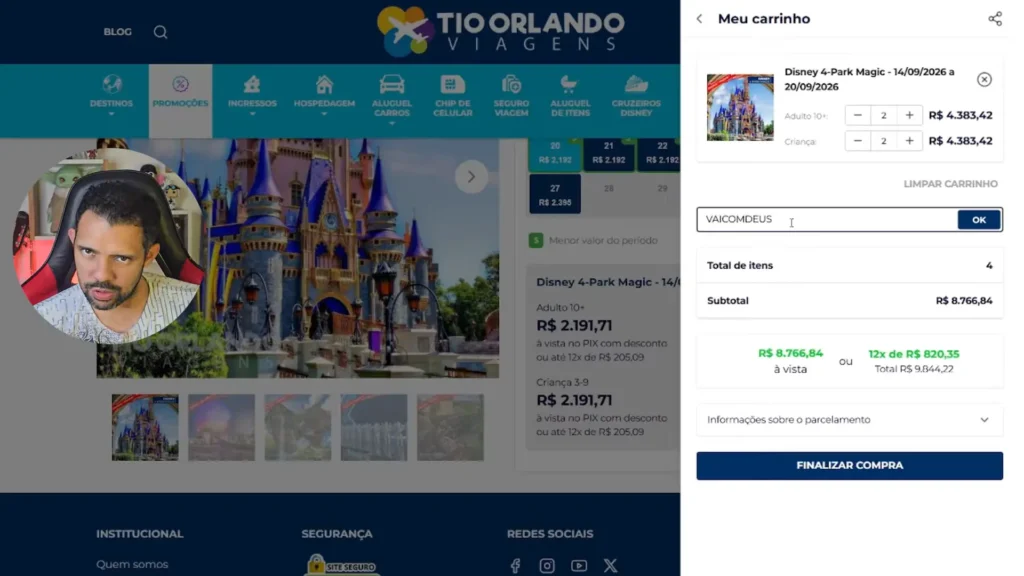Click the Seguro Viagem shield icon
1024x576 pixels.
(511, 84)
